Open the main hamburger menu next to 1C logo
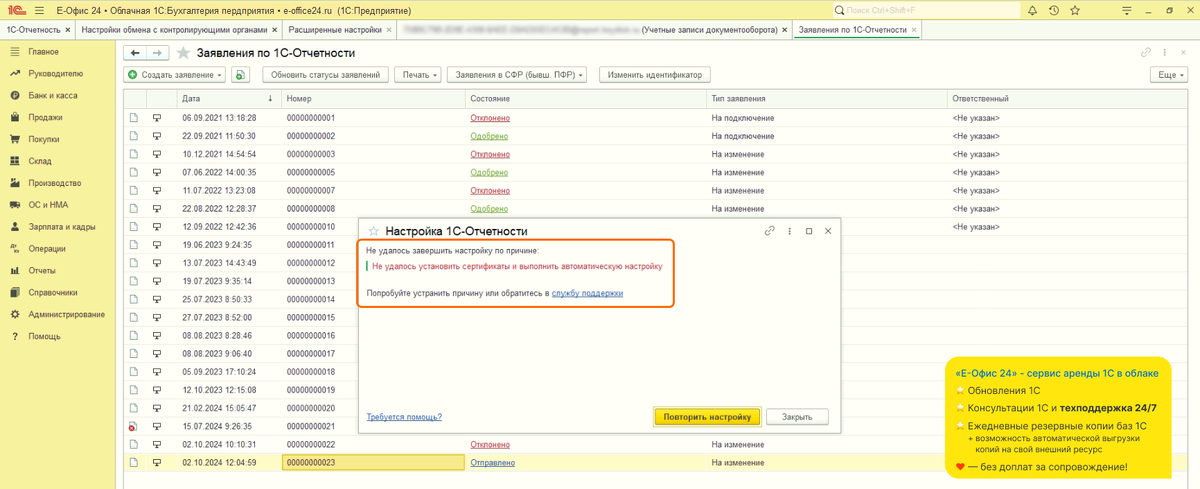The height and width of the screenshot is (489, 1200). [39, 10]
